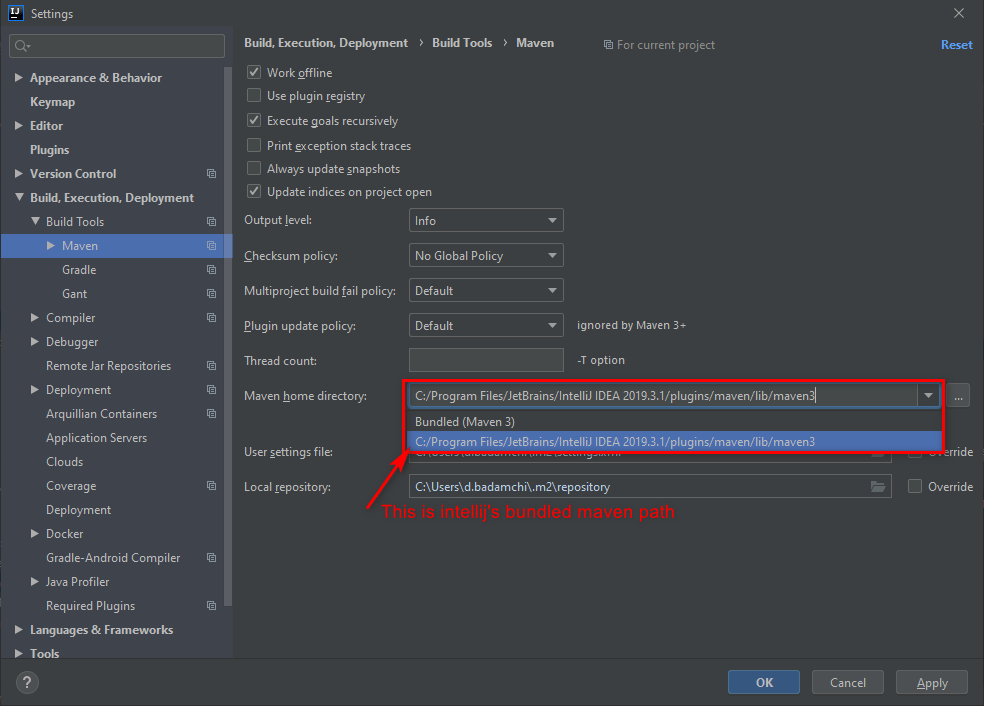Enable Use plugin registry checkbox
Screen dimensions: 984x706
coord(254,95)
